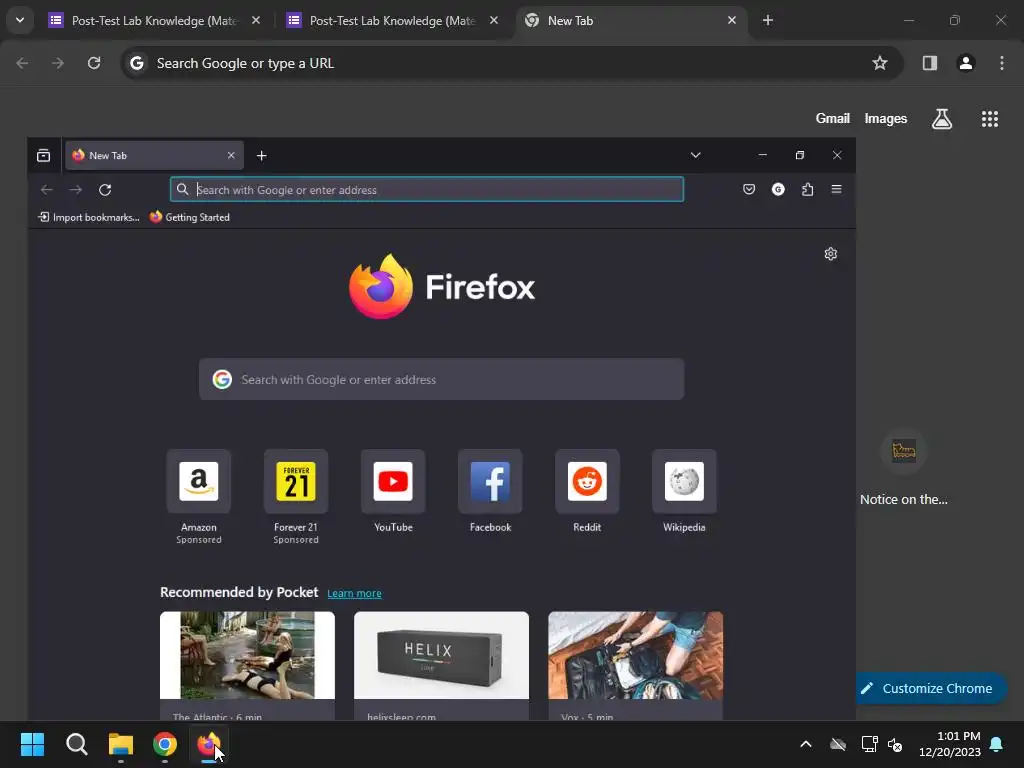Open Vox Pocket story thumbnail

pyautogui.click(x=635, y=655)
